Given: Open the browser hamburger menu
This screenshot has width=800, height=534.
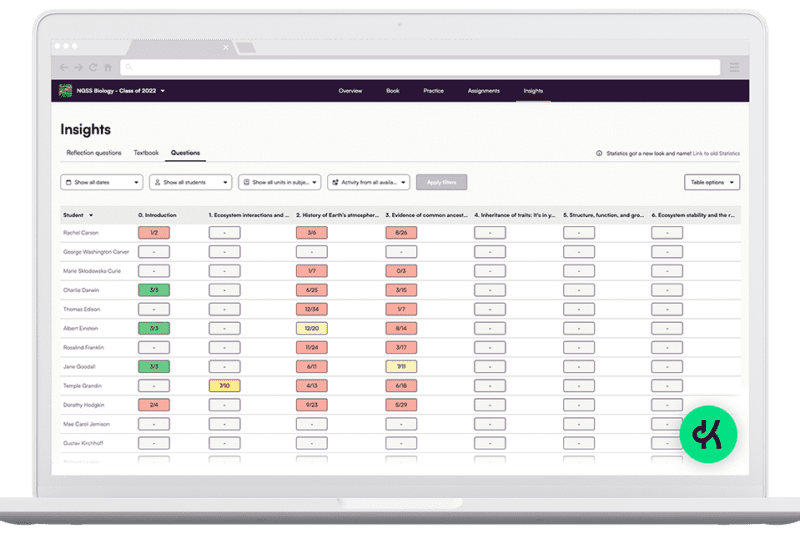Looking at the screenshot, I should pos(734,68).
